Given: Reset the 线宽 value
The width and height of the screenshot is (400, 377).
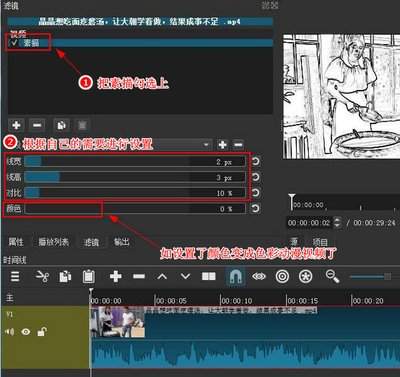Looking at the screenshot, I should (255, 161).
